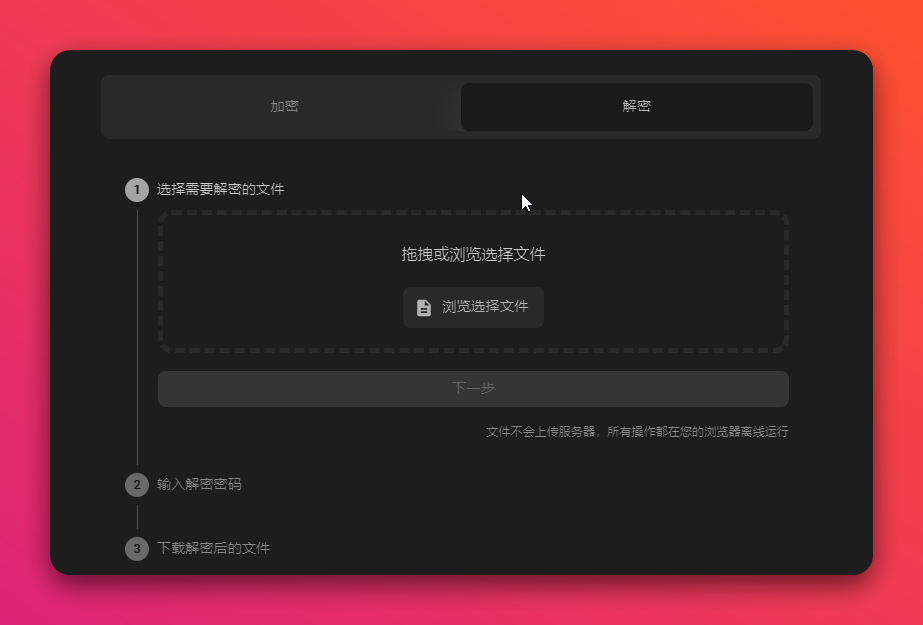Open step 3 circle 下载解密后的文件
This screenshot has height=625, width=923.
[137, 548]
